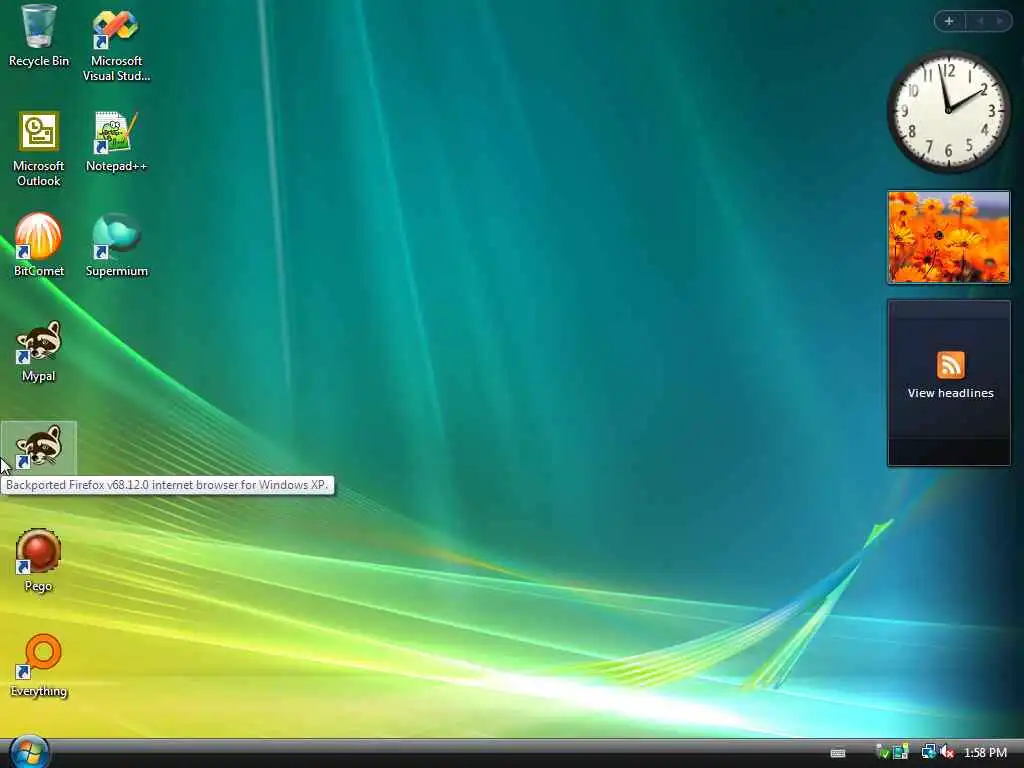This screenshot has height=768, width=1024.
Task: Click the View headlines link
Action: (950, 393)
